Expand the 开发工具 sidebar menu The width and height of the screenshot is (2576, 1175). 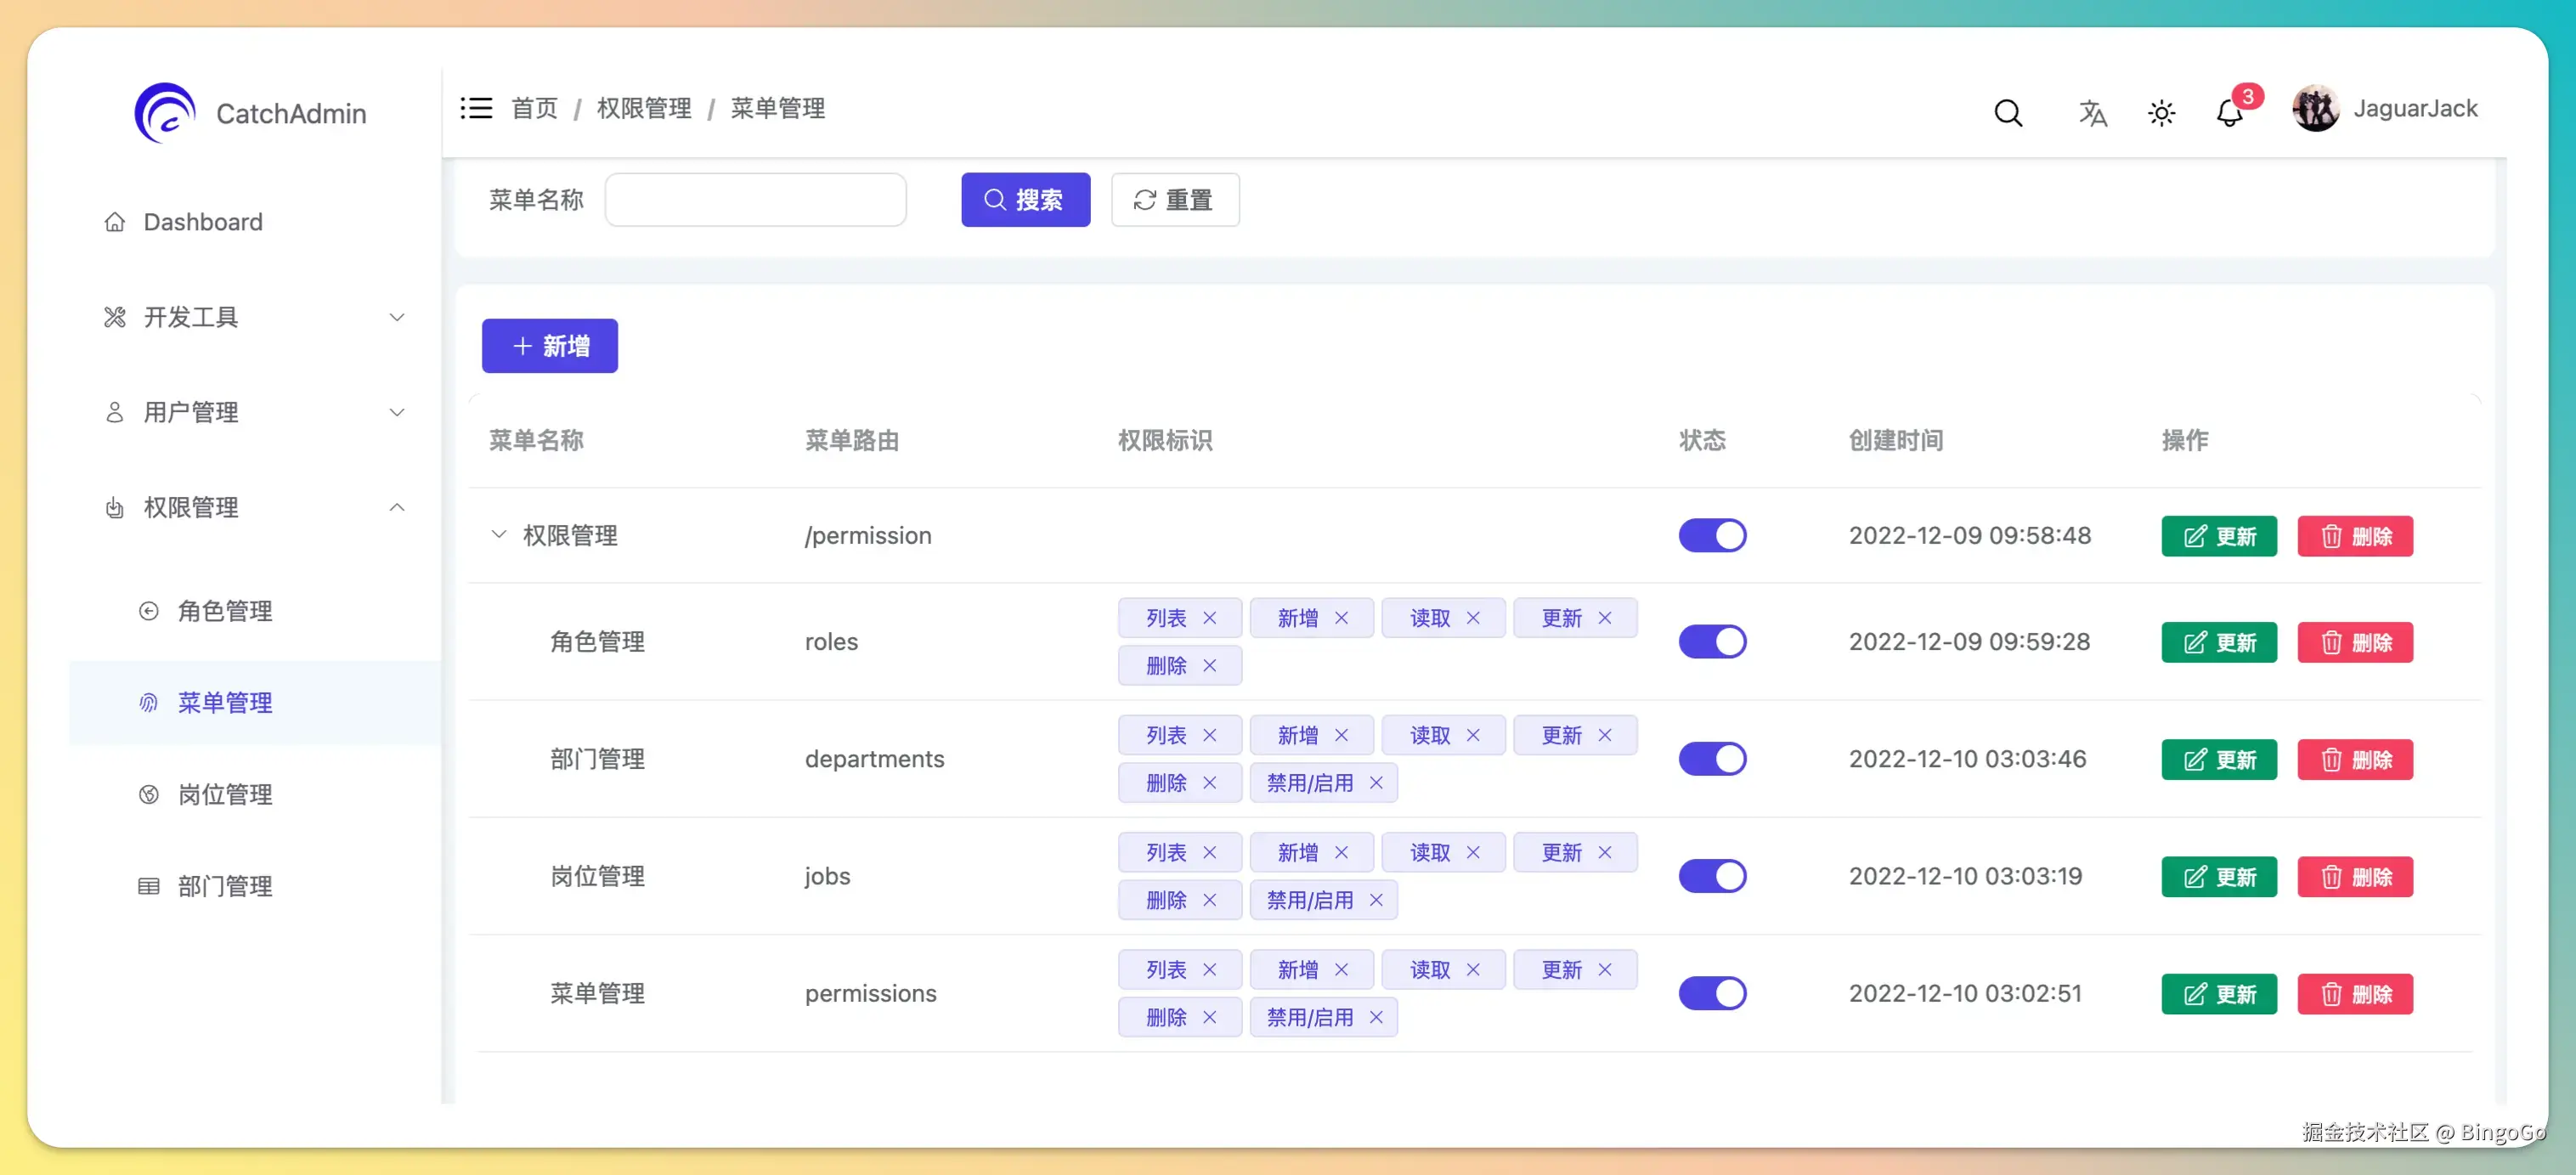click(397, 317)
